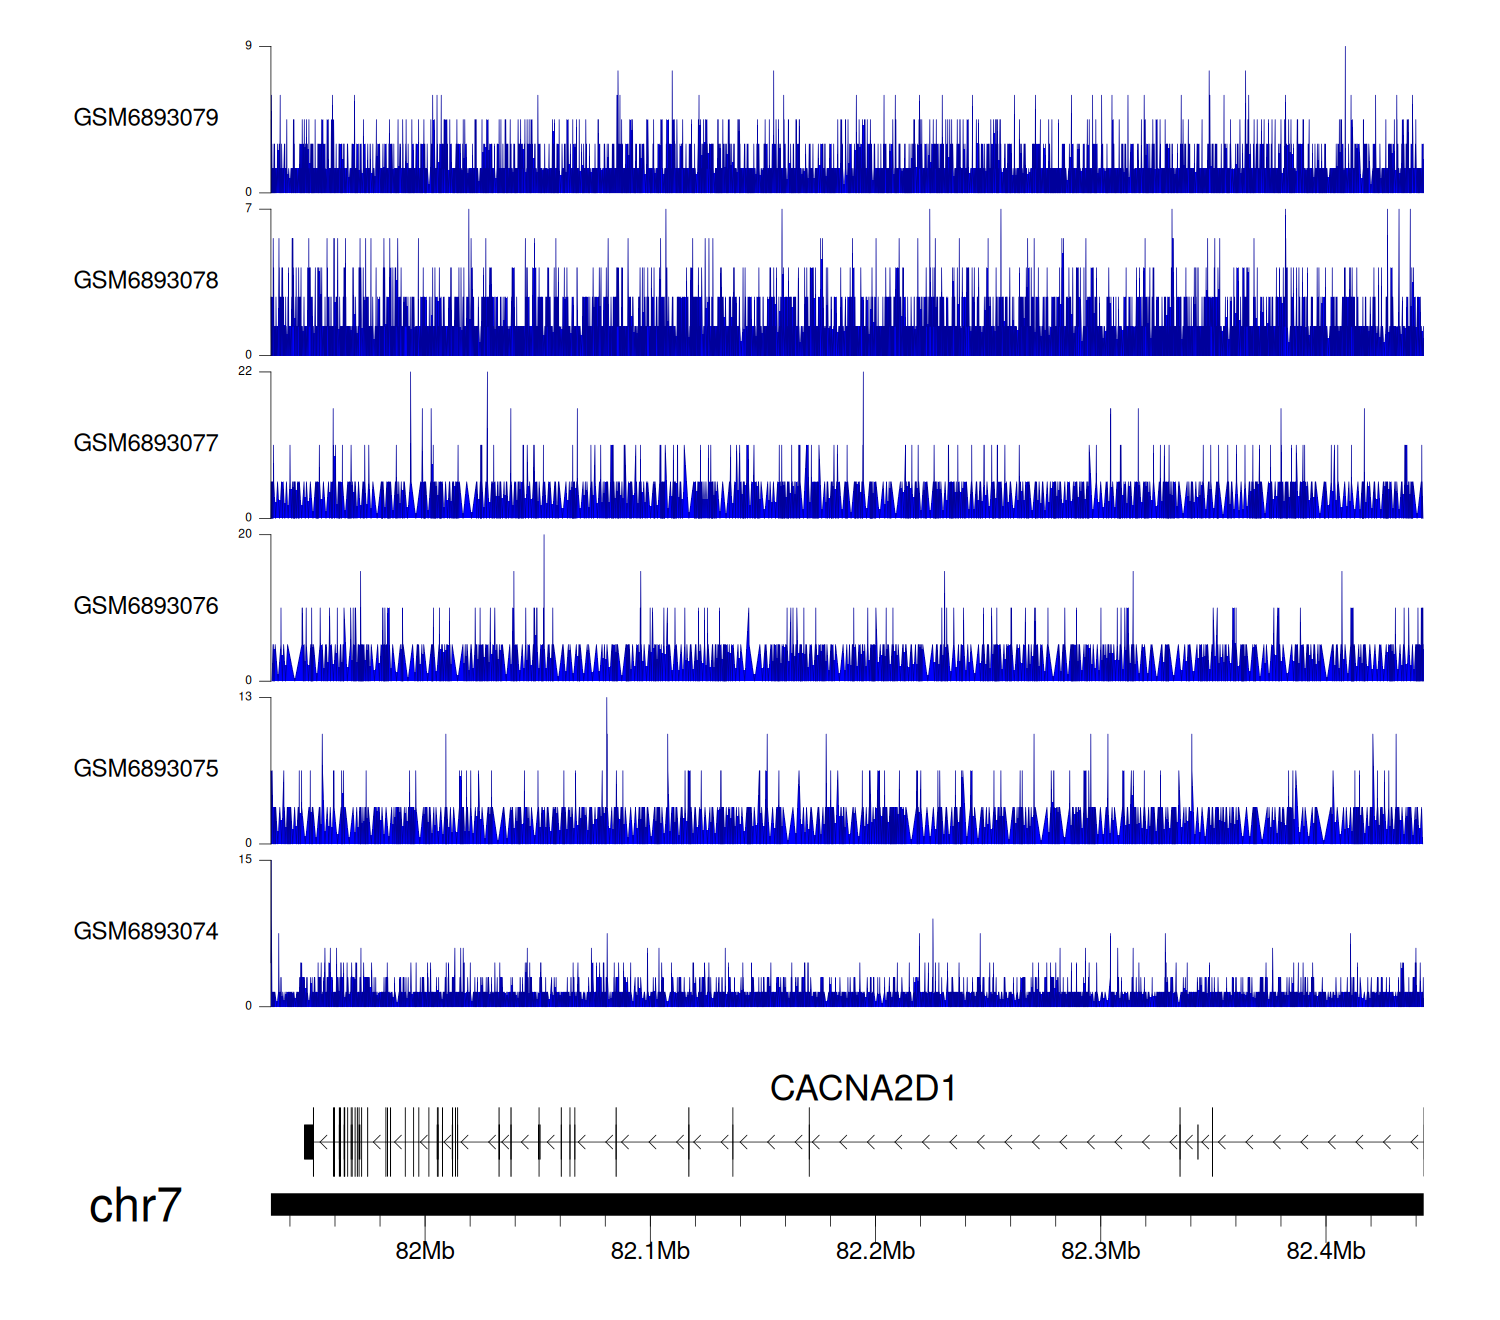Image resolution: width=1500 pixels, height=1320 pixels.
Task: Click the black chr7 chromosome bar
Action: [x=846, y=1204]
